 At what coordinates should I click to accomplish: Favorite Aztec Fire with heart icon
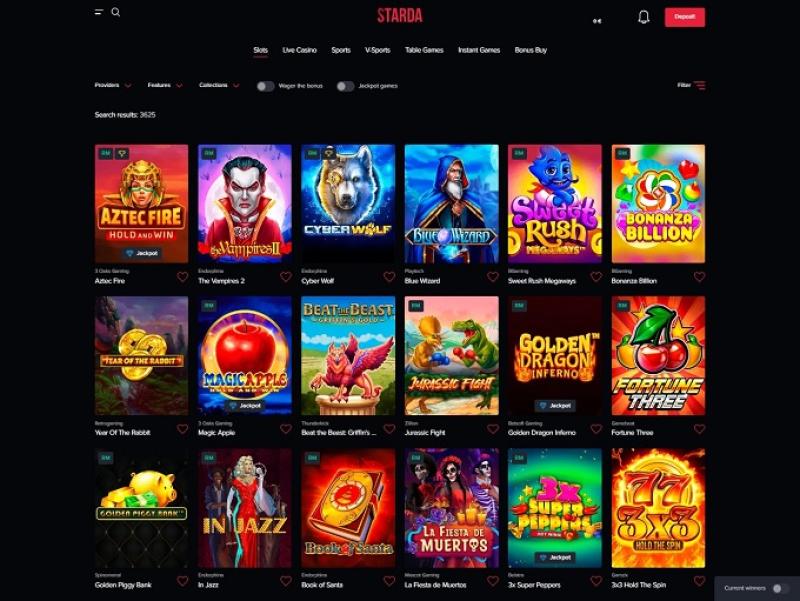click(183, 277)
